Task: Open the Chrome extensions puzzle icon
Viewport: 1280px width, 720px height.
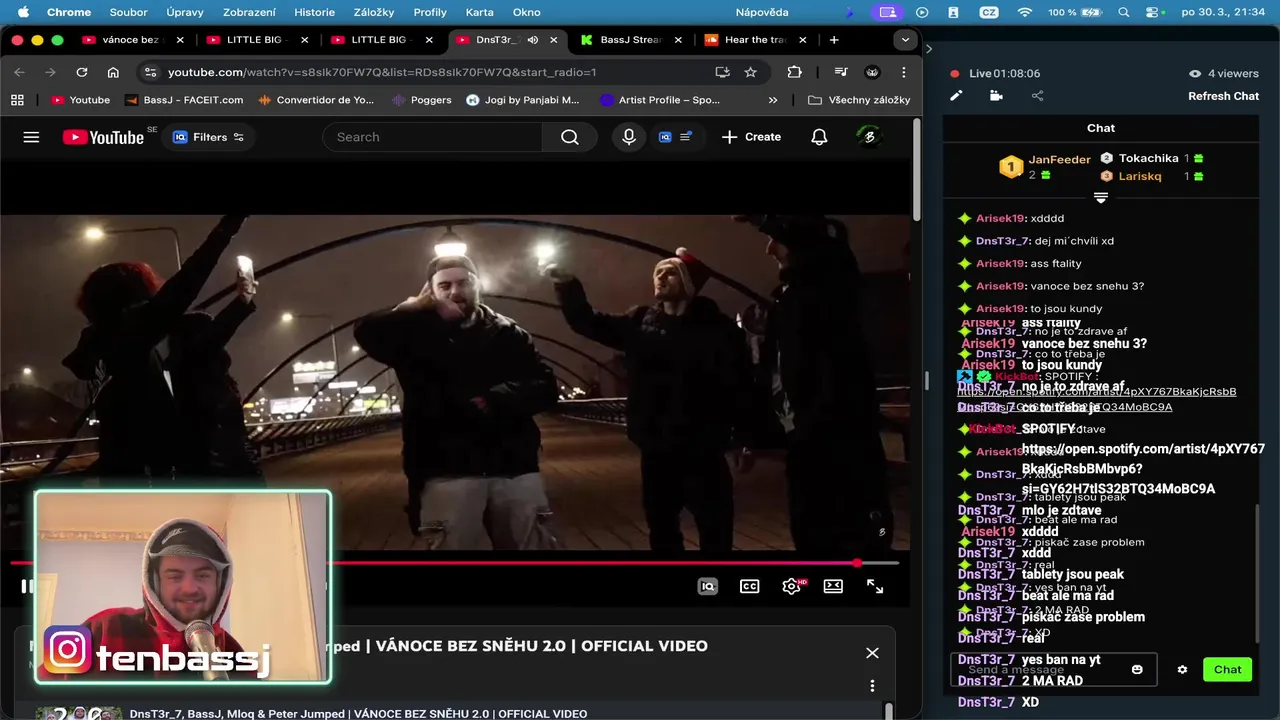Action: (795, 72)
